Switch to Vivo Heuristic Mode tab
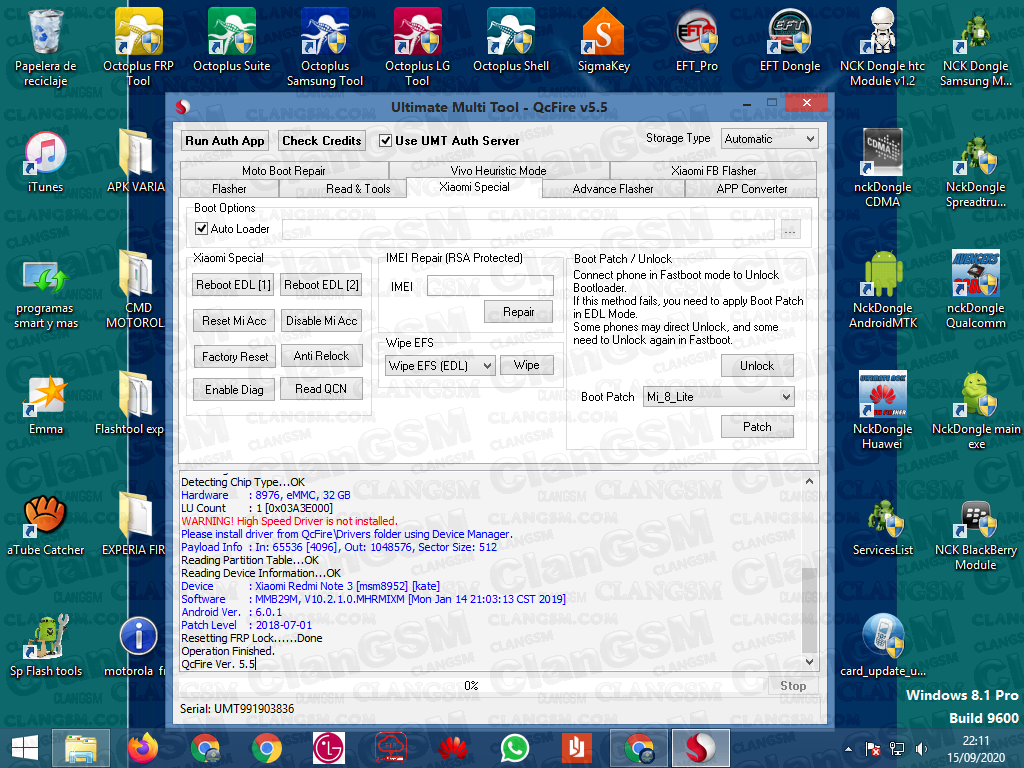1024x768 pixels. (x=498, y=170)
